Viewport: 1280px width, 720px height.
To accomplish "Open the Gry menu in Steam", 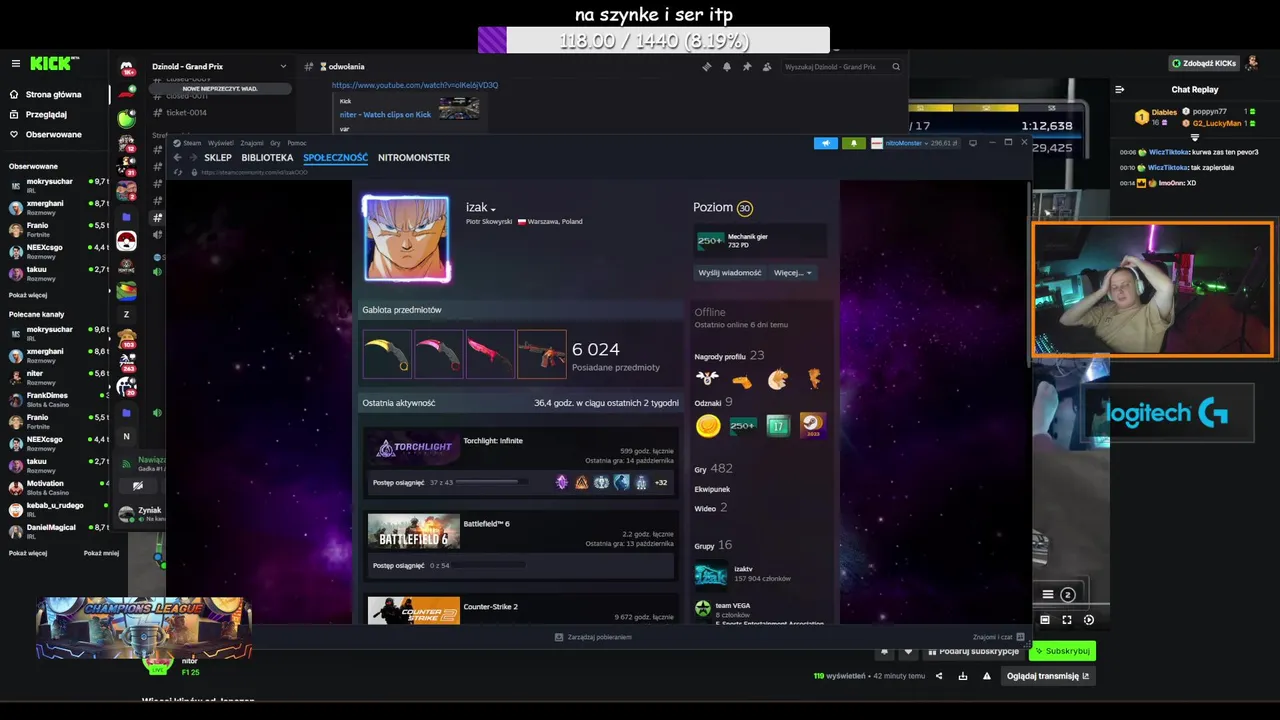I will coord(275,143).
